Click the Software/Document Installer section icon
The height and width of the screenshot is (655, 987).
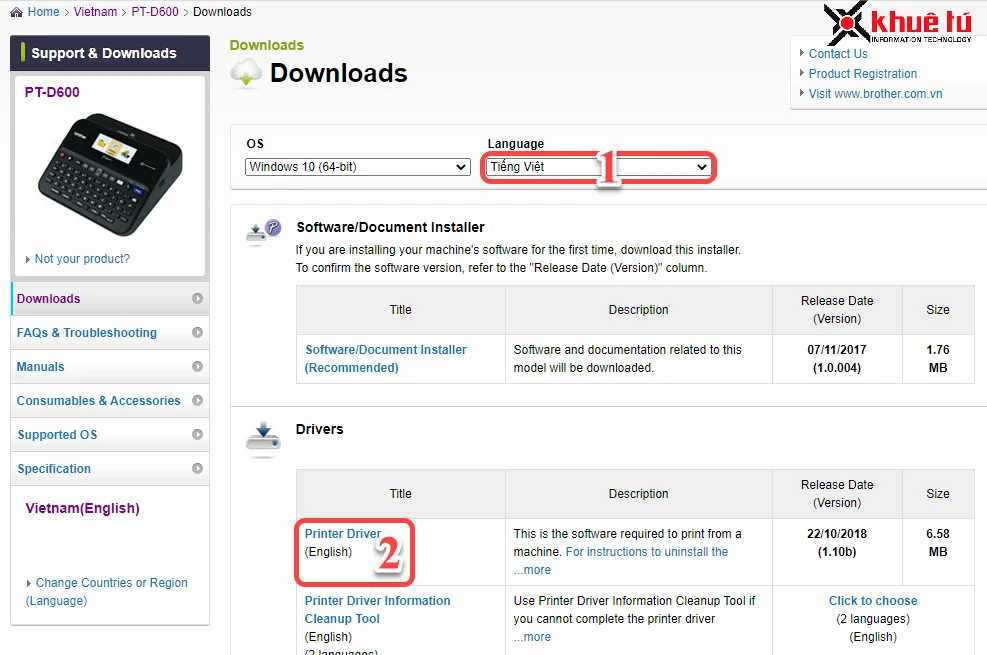click(x=263, y=233)
